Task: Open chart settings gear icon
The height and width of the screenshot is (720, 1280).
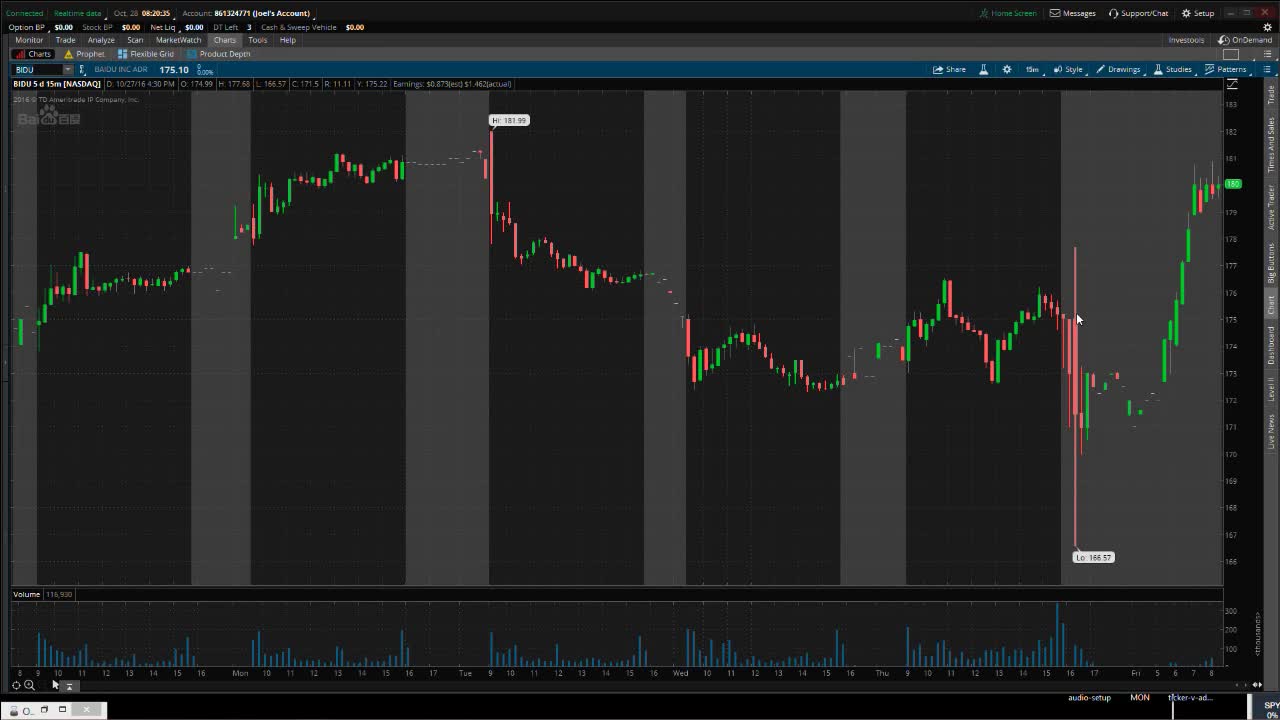Action: 1007,70
